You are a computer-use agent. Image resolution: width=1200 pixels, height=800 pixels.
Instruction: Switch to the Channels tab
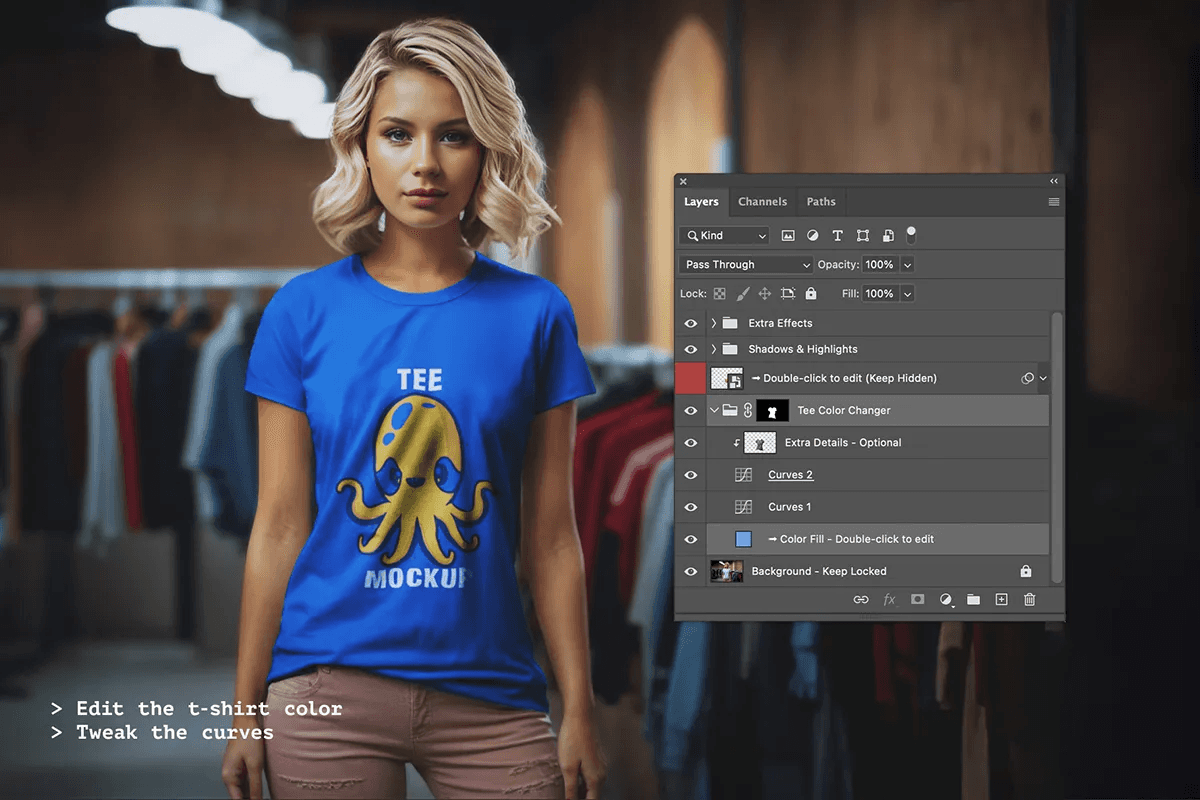tap(762, 202)
